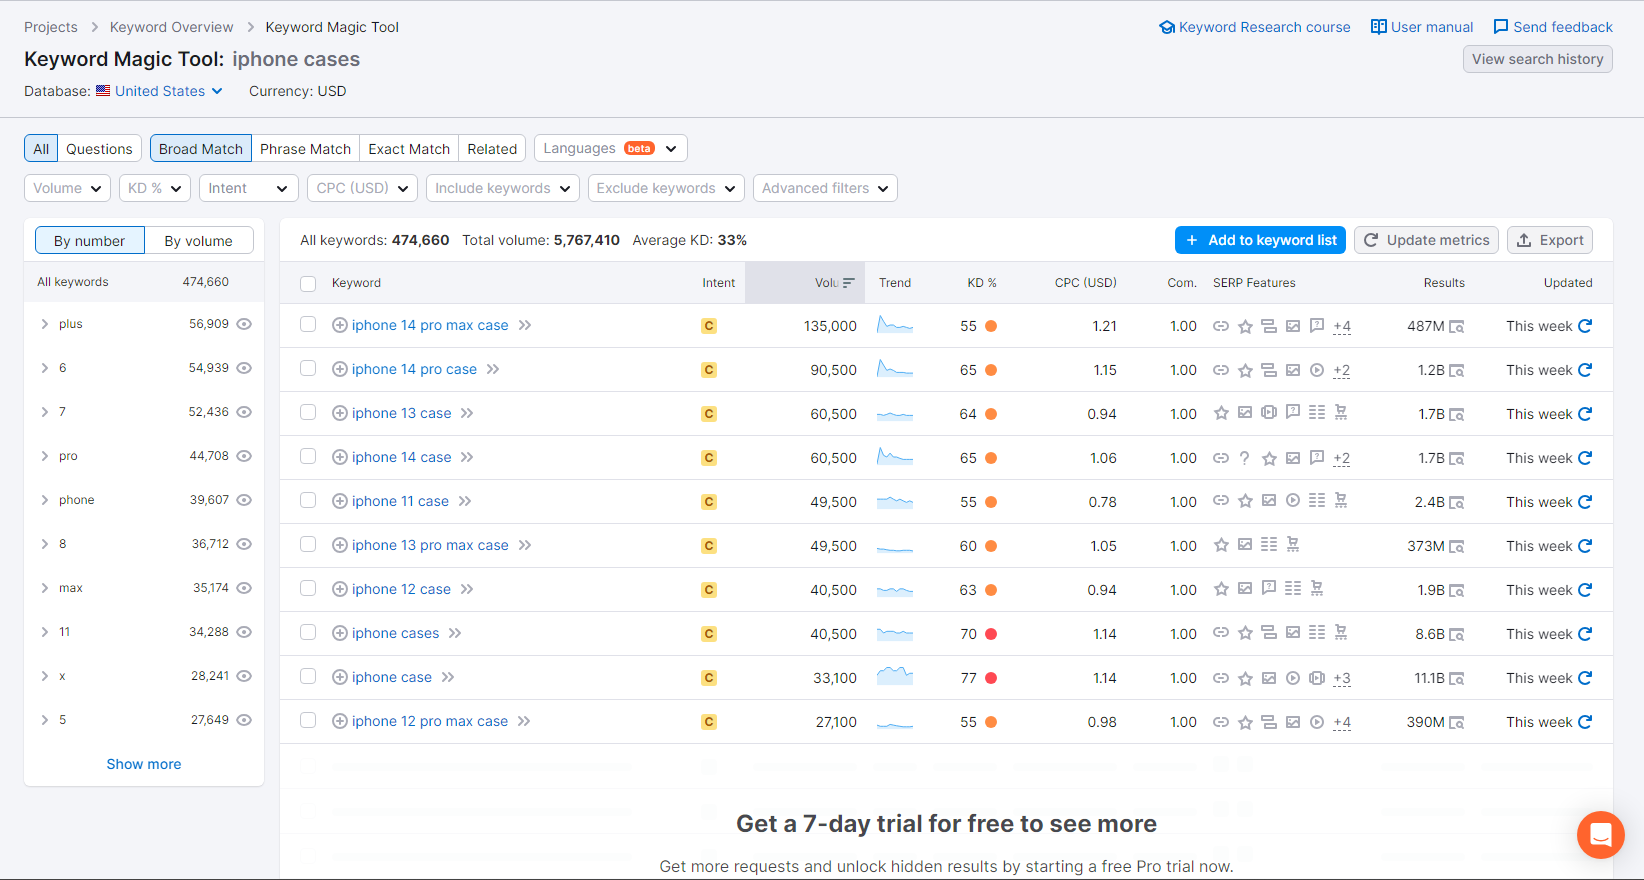Open Languages beta dropdown
This screenshot has width=1644, height=880.
[x=610, y=148]
